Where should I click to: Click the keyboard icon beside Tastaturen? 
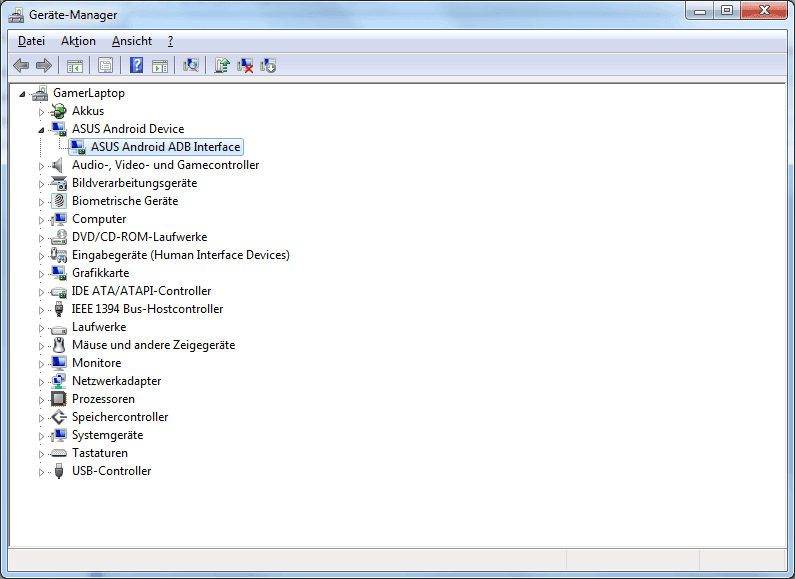[x=59, y=453]
